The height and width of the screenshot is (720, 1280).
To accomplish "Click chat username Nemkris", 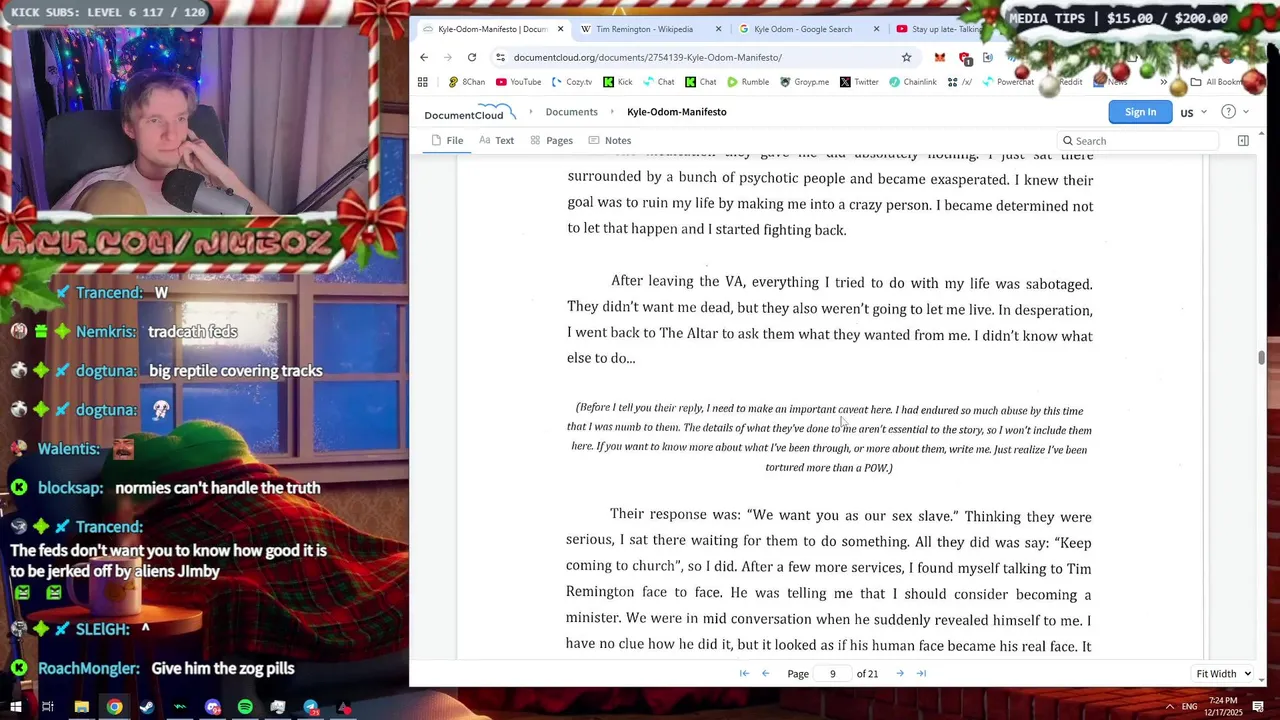I will pyautogui.click(x=105, y=332).
